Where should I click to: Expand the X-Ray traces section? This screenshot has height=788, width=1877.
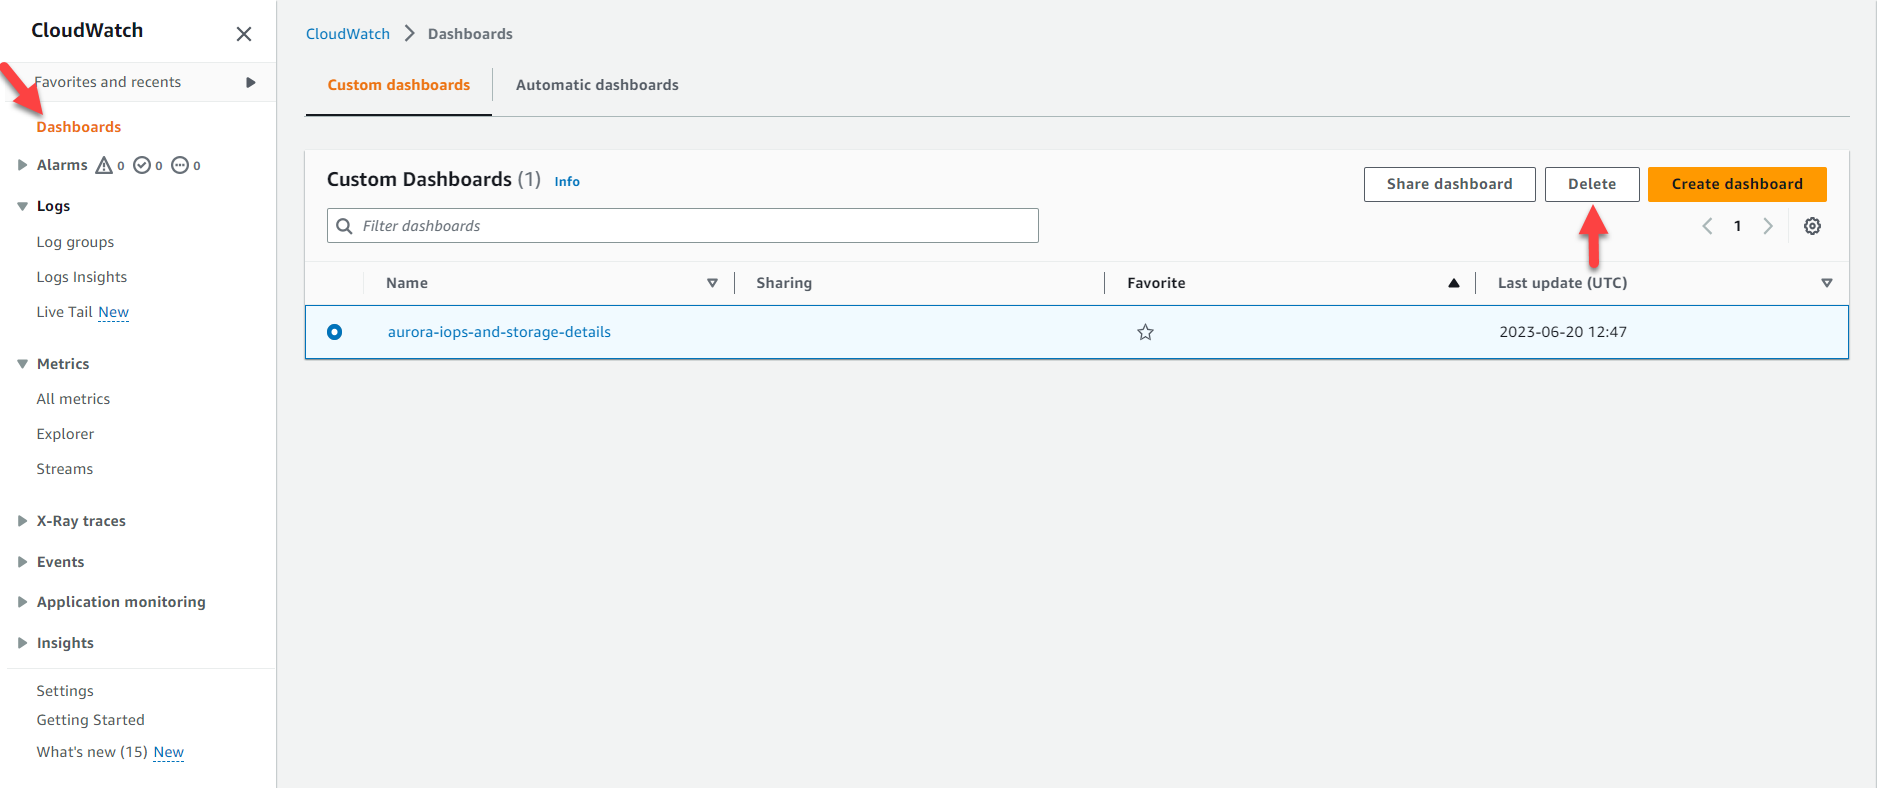[x=22, y=521]
